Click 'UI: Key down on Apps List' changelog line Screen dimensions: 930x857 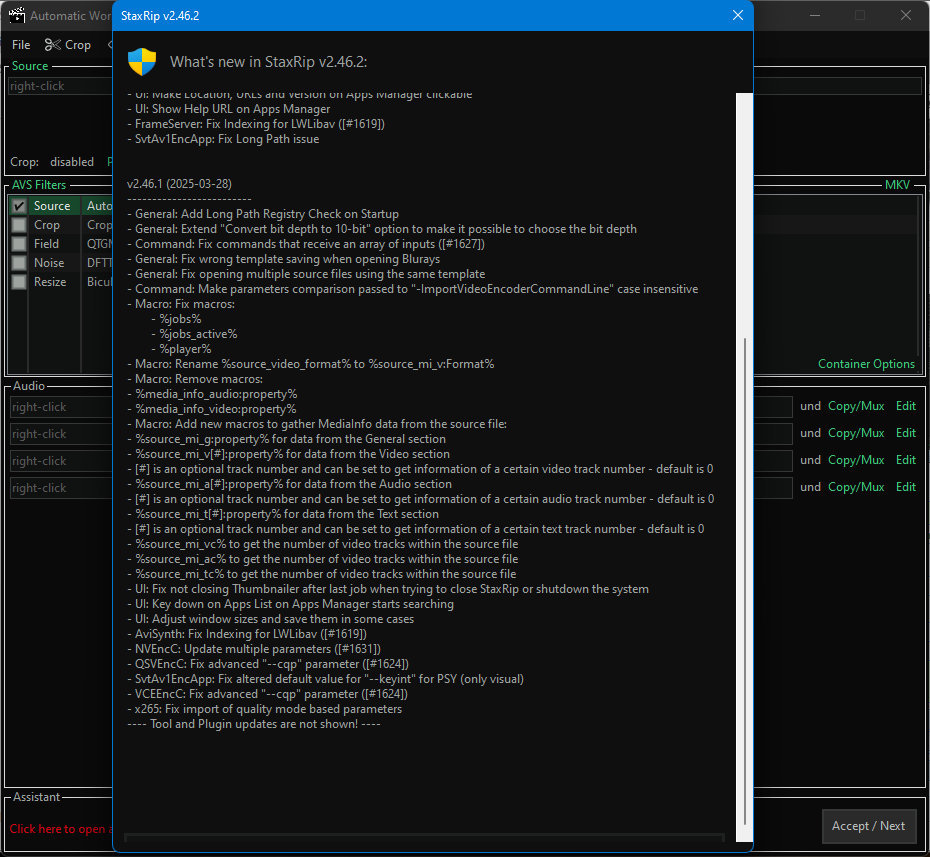[x=291, y=604]
